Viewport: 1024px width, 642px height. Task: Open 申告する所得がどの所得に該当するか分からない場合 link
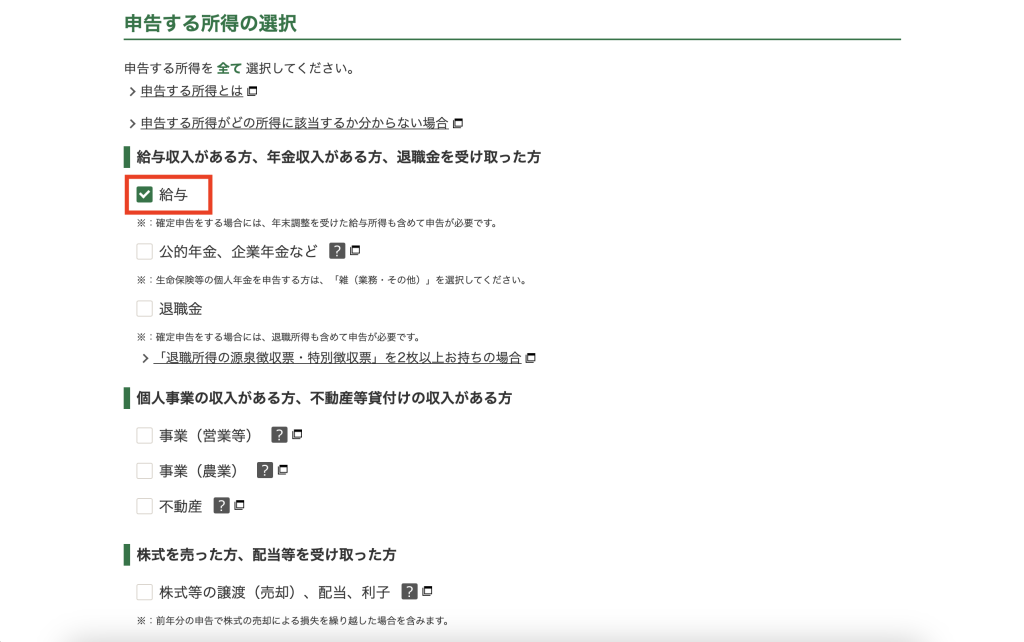[x=294, y=123]
